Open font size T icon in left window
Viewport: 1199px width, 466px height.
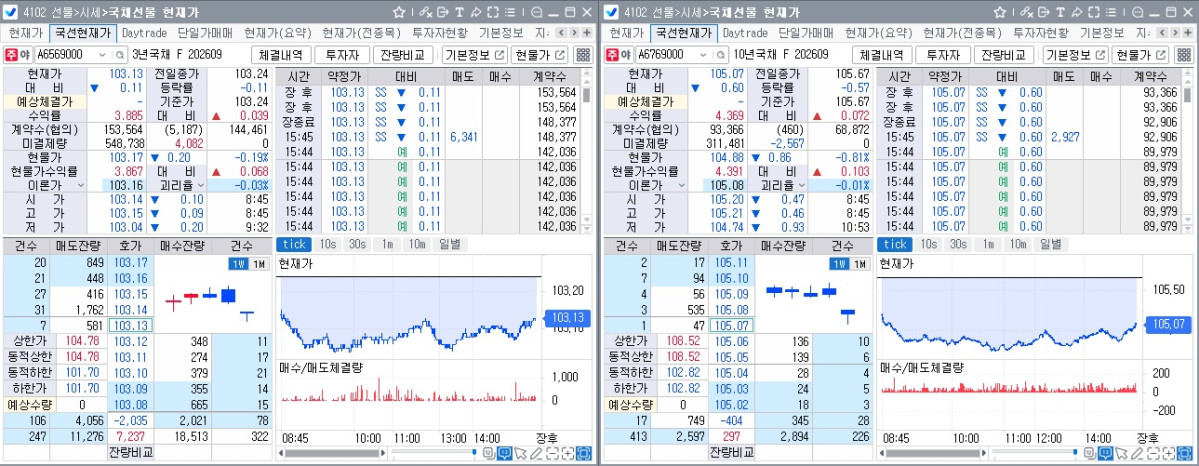click(x=460, y=12)
